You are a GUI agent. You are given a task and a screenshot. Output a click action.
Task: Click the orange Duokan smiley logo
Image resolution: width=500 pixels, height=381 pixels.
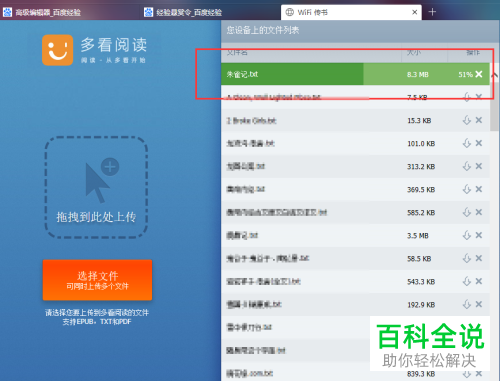58,50
